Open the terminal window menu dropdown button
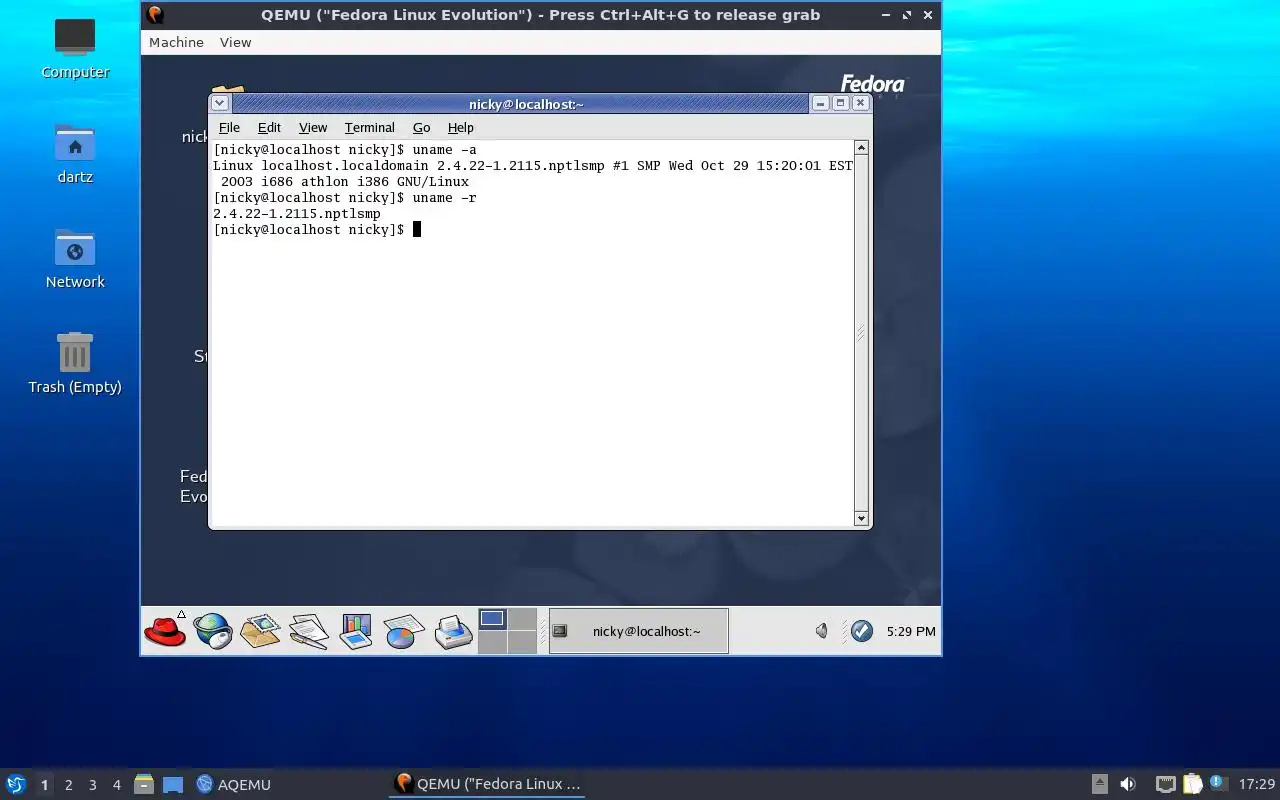This screenshot has width=1280, height=800. click(220, 103)
